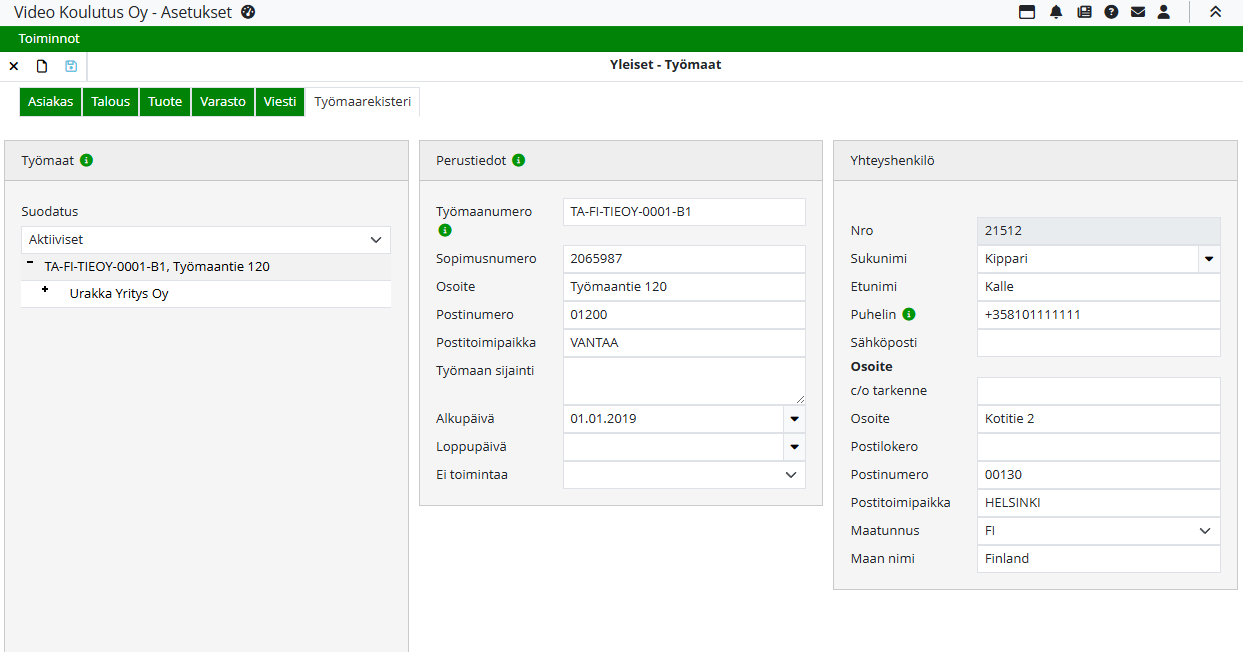Collapse the TA-FI-TIEOY-0001-B1 tree node
This screenshot has width=1243, height=652.
click(x=30, y=262)
